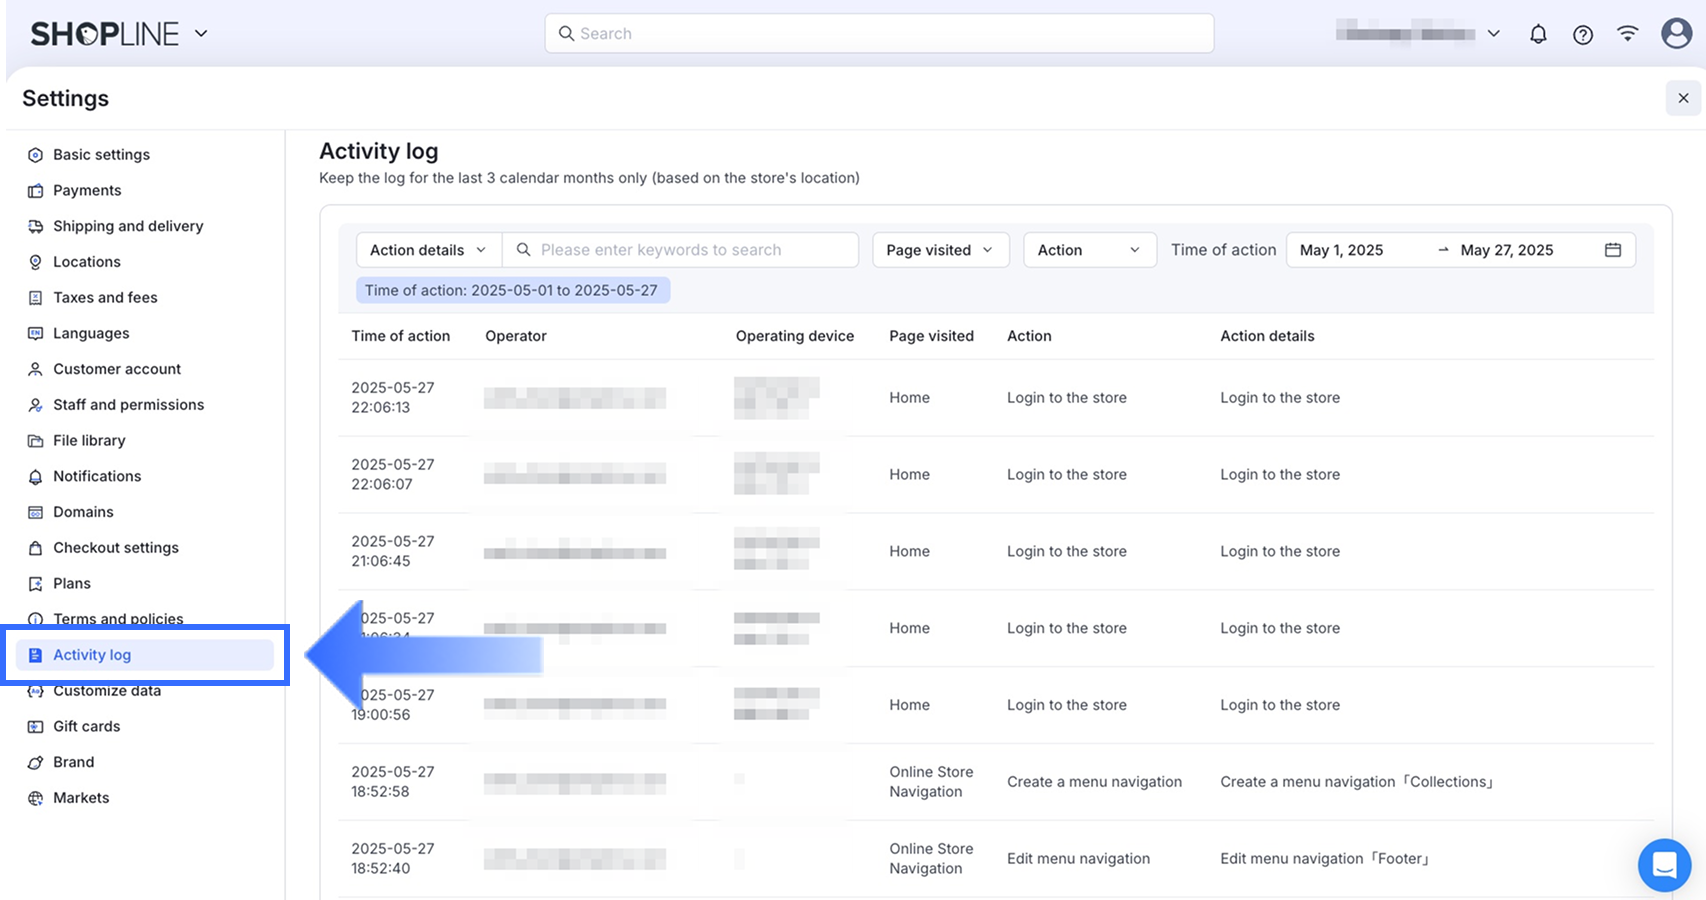1706x900 pixels.
Task: Open the Page visited filter dropdown
Action: click(940, 250)
